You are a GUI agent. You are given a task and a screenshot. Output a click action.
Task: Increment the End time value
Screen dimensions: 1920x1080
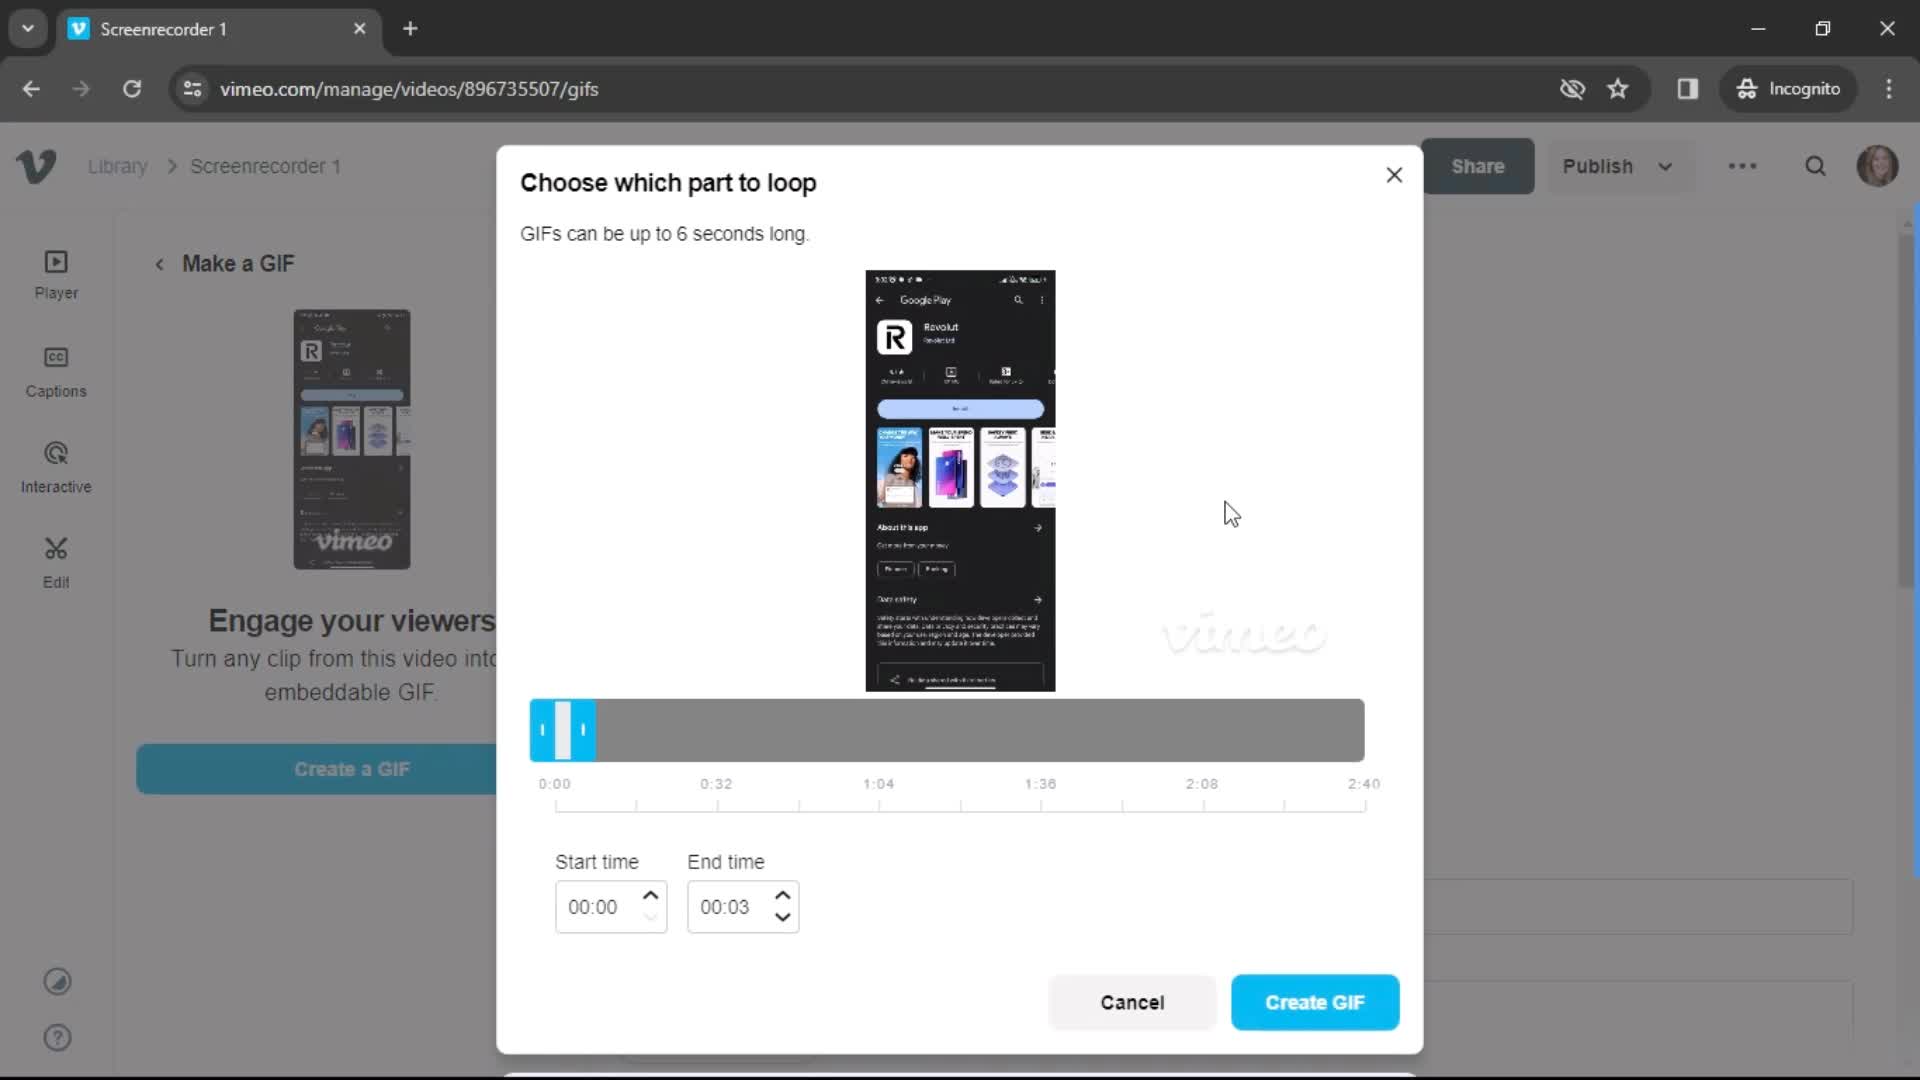point(785,897)
